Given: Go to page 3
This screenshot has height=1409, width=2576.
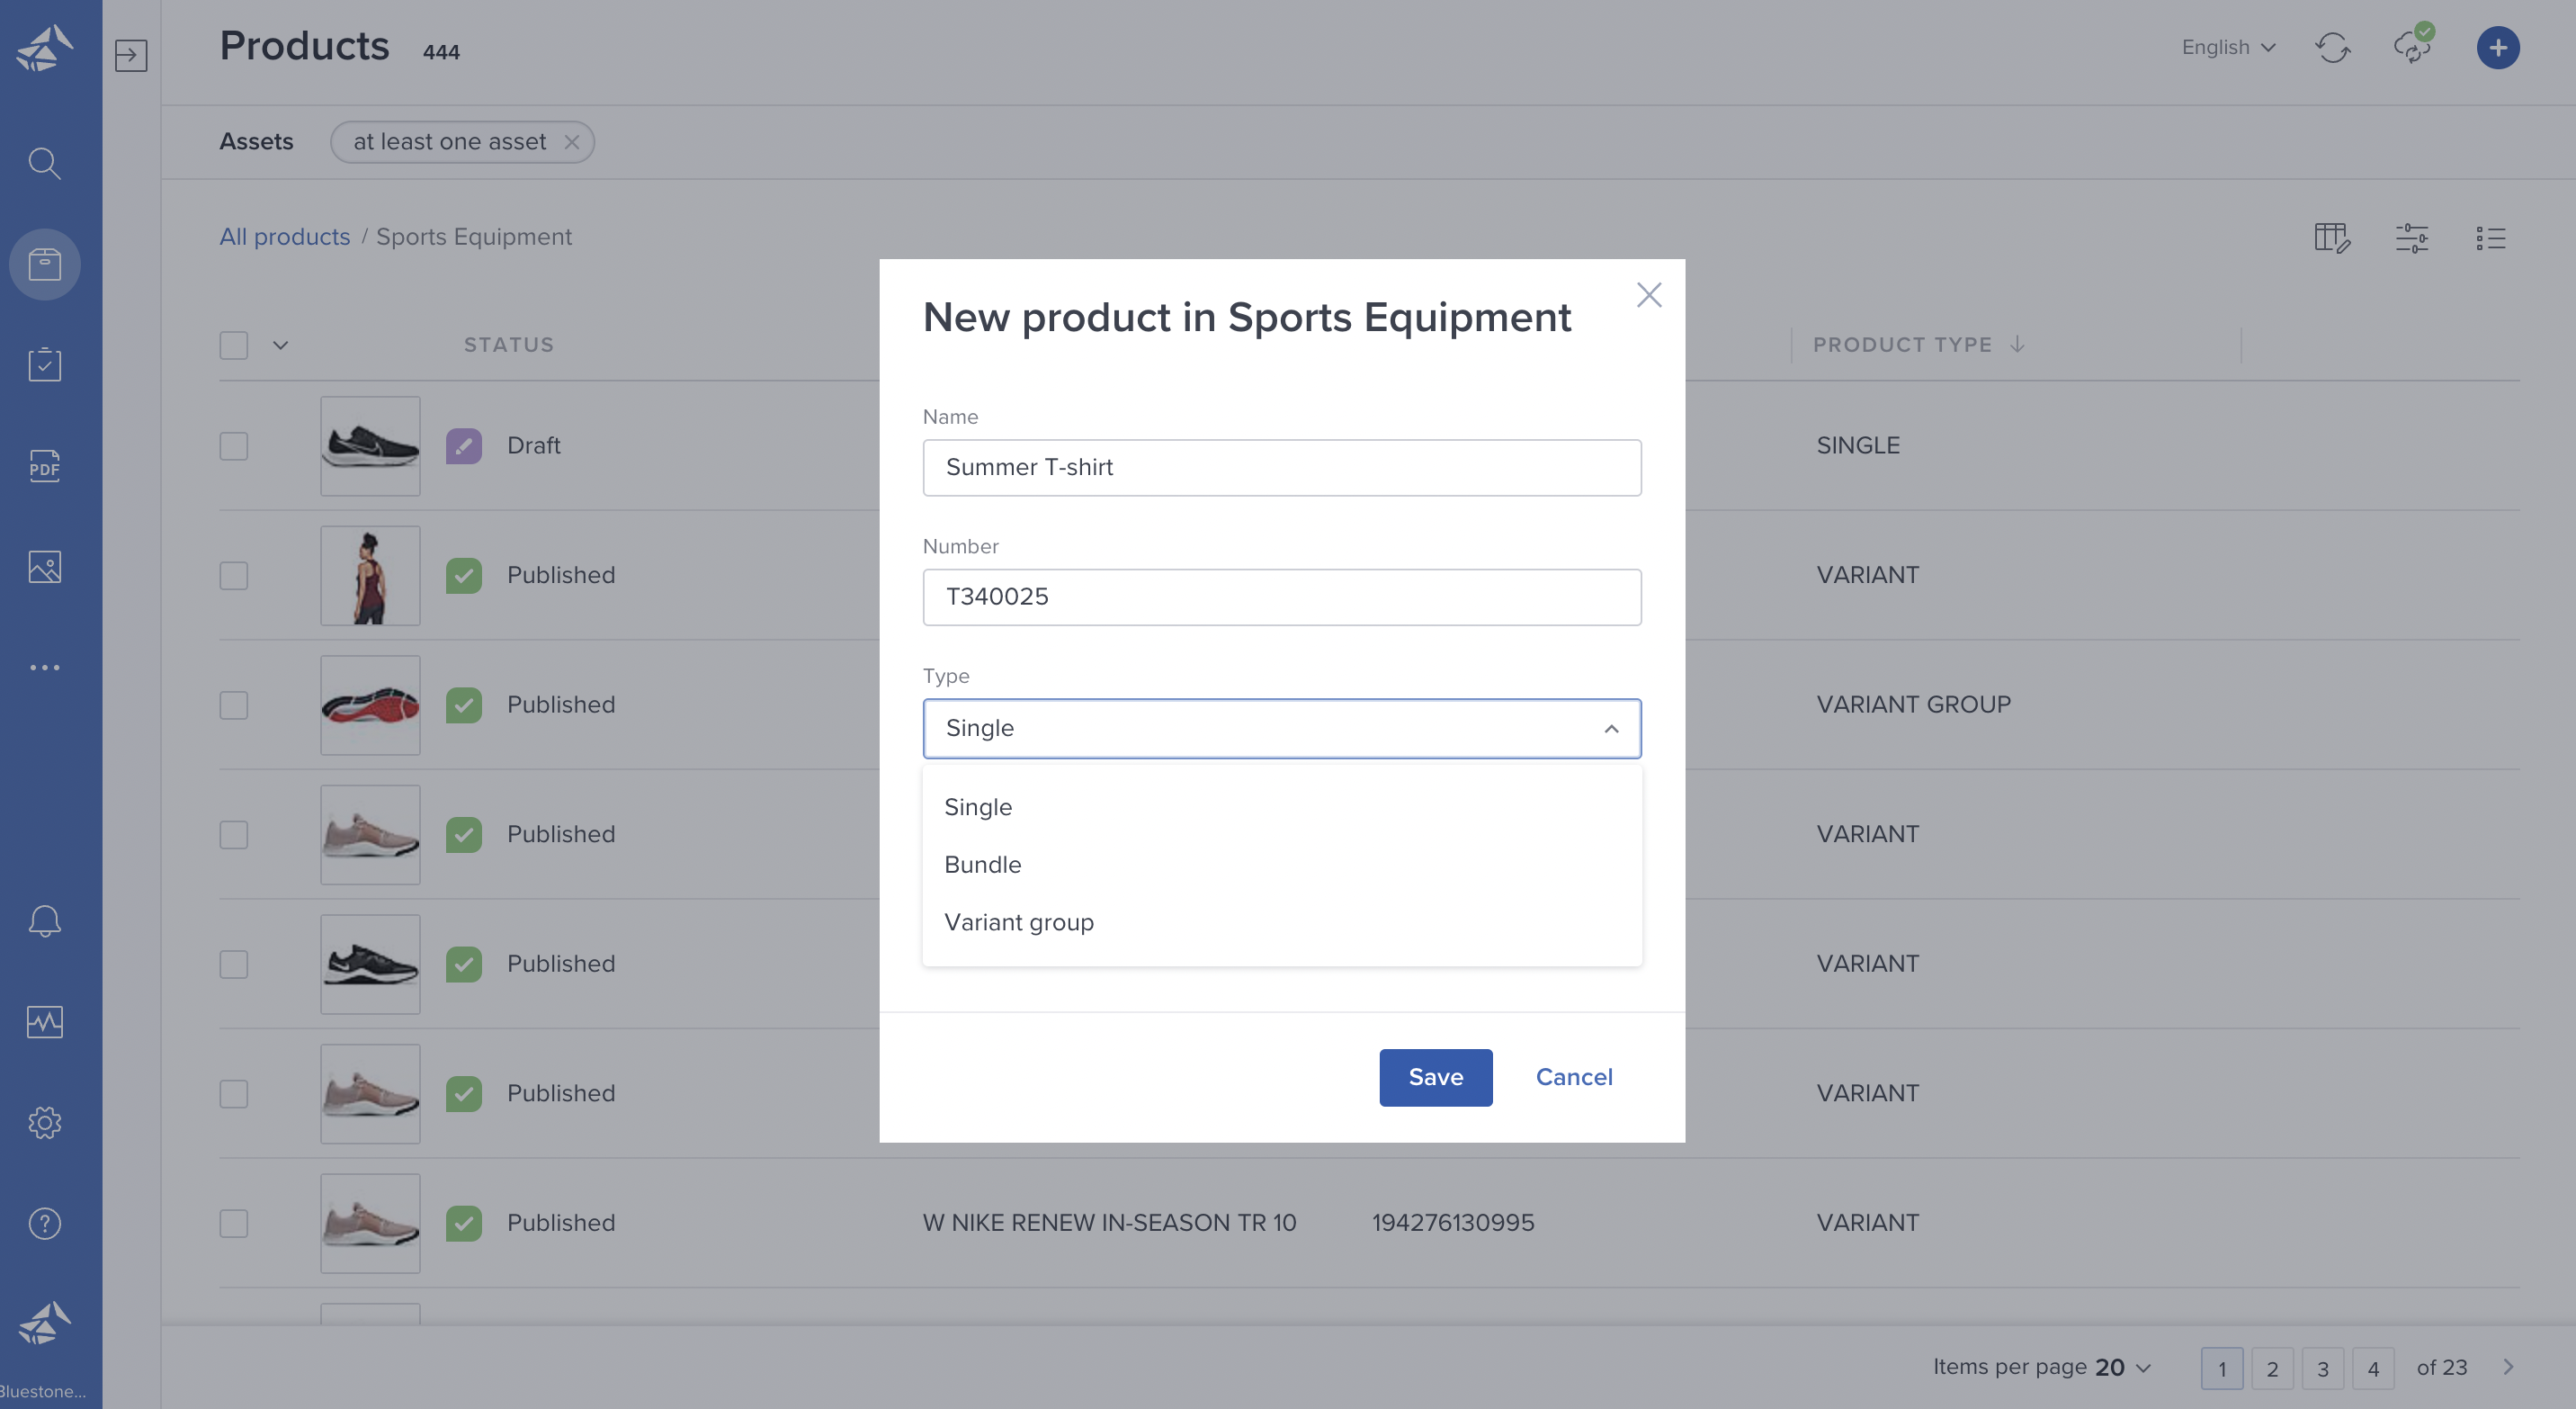Looking at the screenshot, I should [x=2323, y=1368].
